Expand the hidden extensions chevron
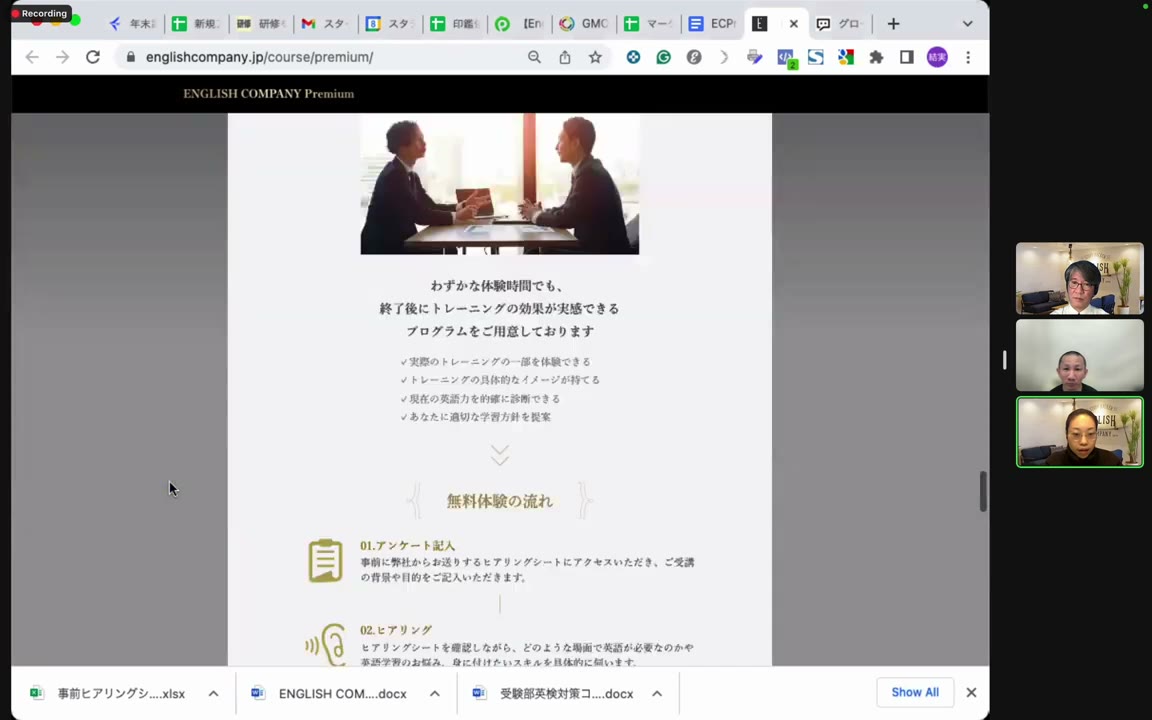Screen dimensions: 1152x720 coord(724,57)
